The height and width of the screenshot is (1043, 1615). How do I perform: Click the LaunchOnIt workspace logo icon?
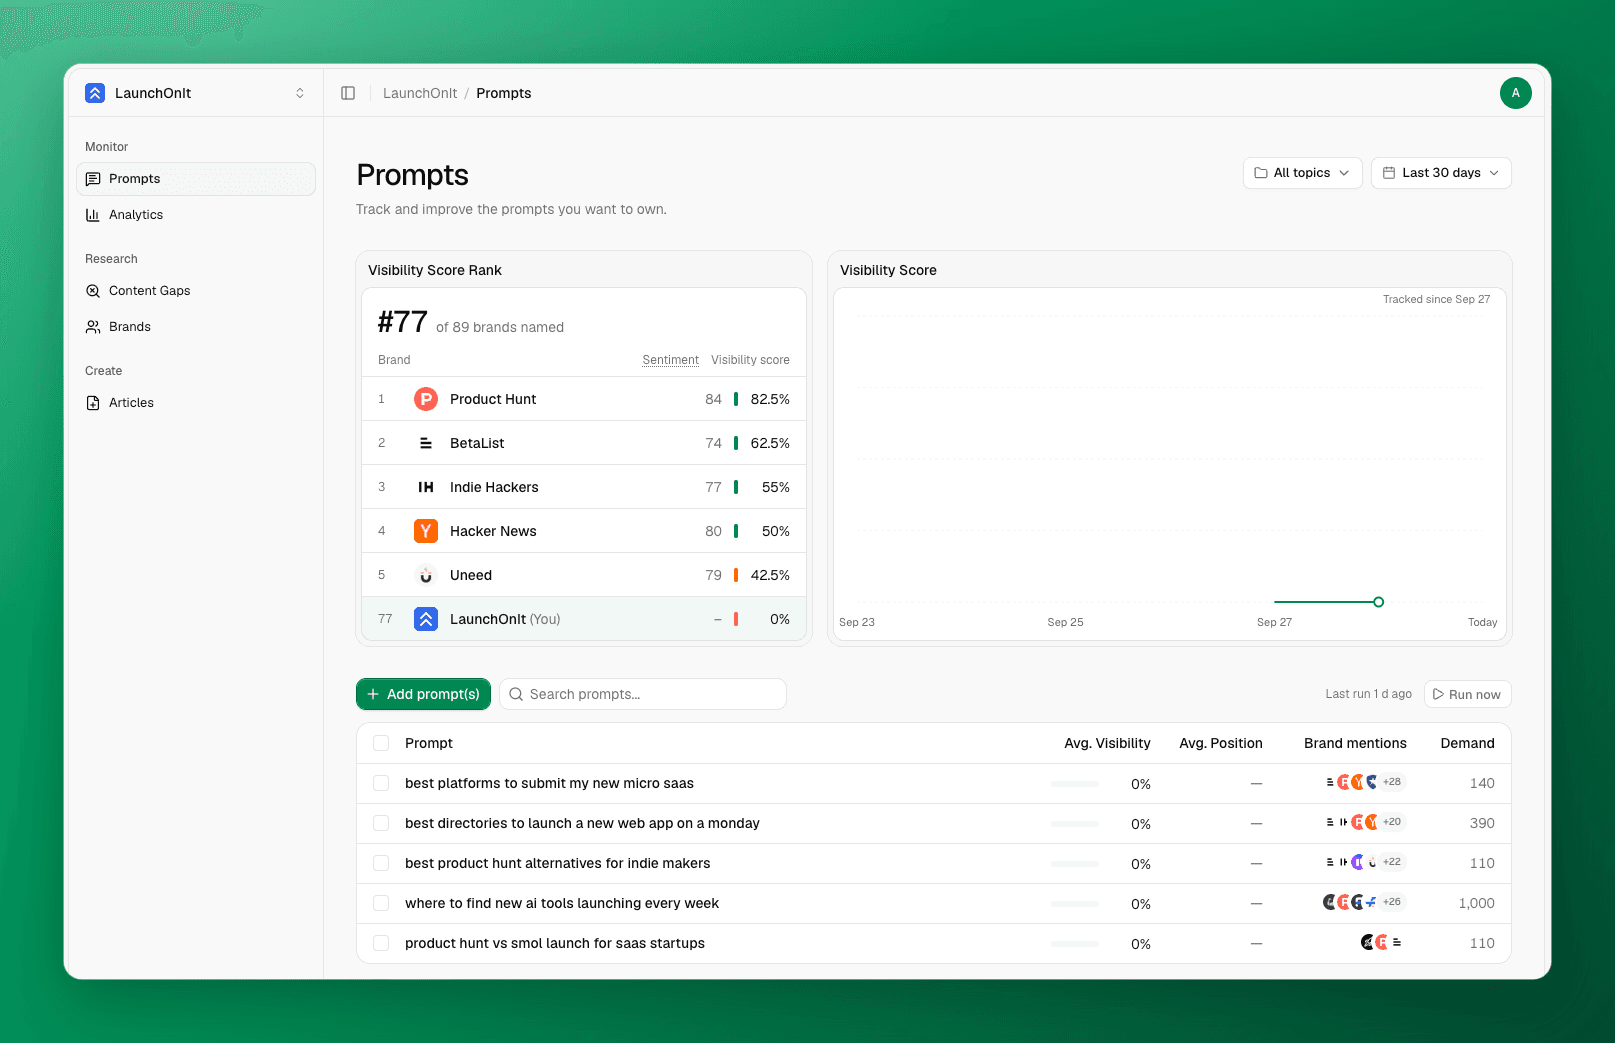click(95, 93)
